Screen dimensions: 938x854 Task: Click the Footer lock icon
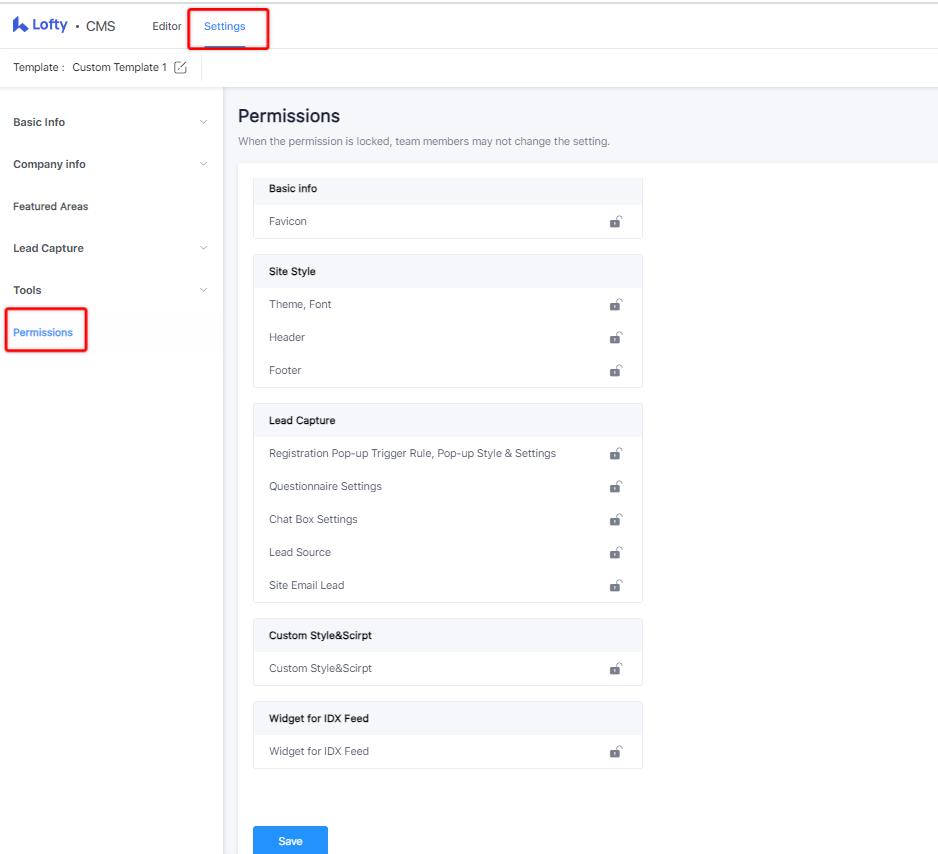pyautogui.click(x=616, y=371)
